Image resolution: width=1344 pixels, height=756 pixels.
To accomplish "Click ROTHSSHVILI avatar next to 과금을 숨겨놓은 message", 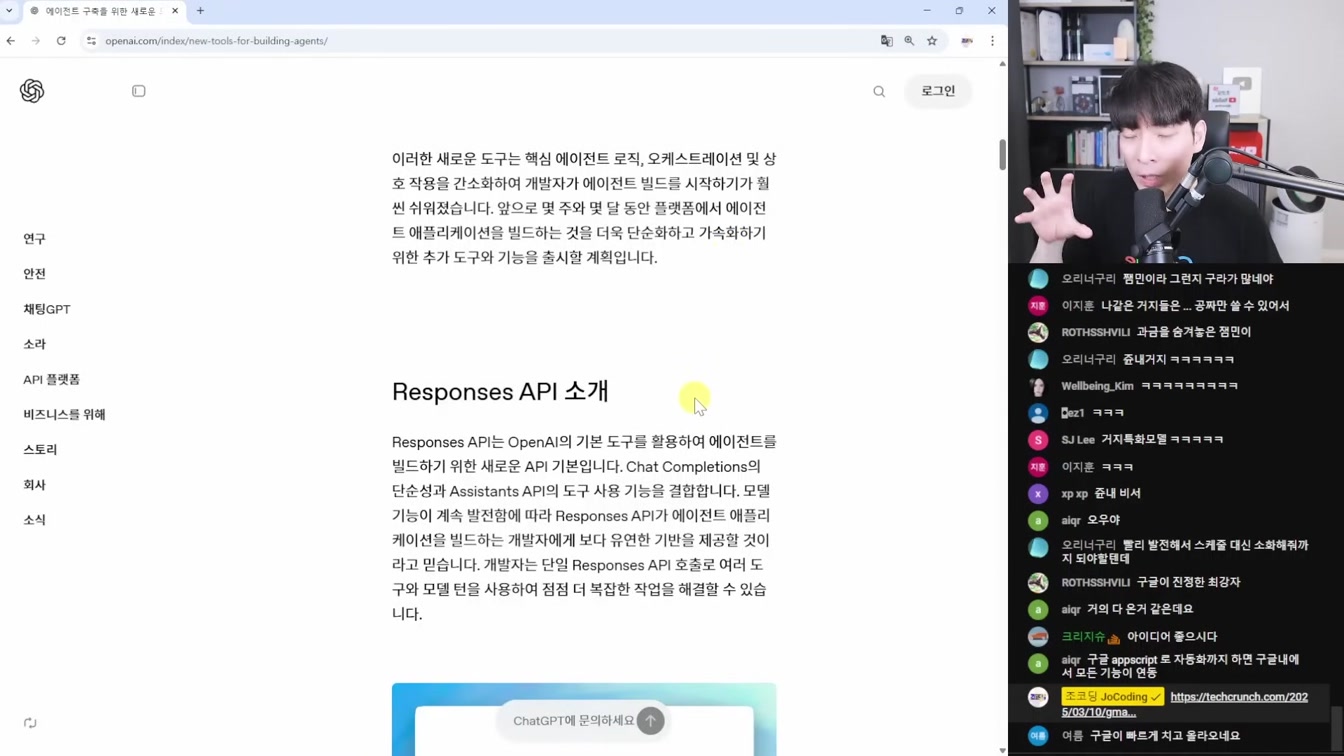I will [x=1038, y=332].
